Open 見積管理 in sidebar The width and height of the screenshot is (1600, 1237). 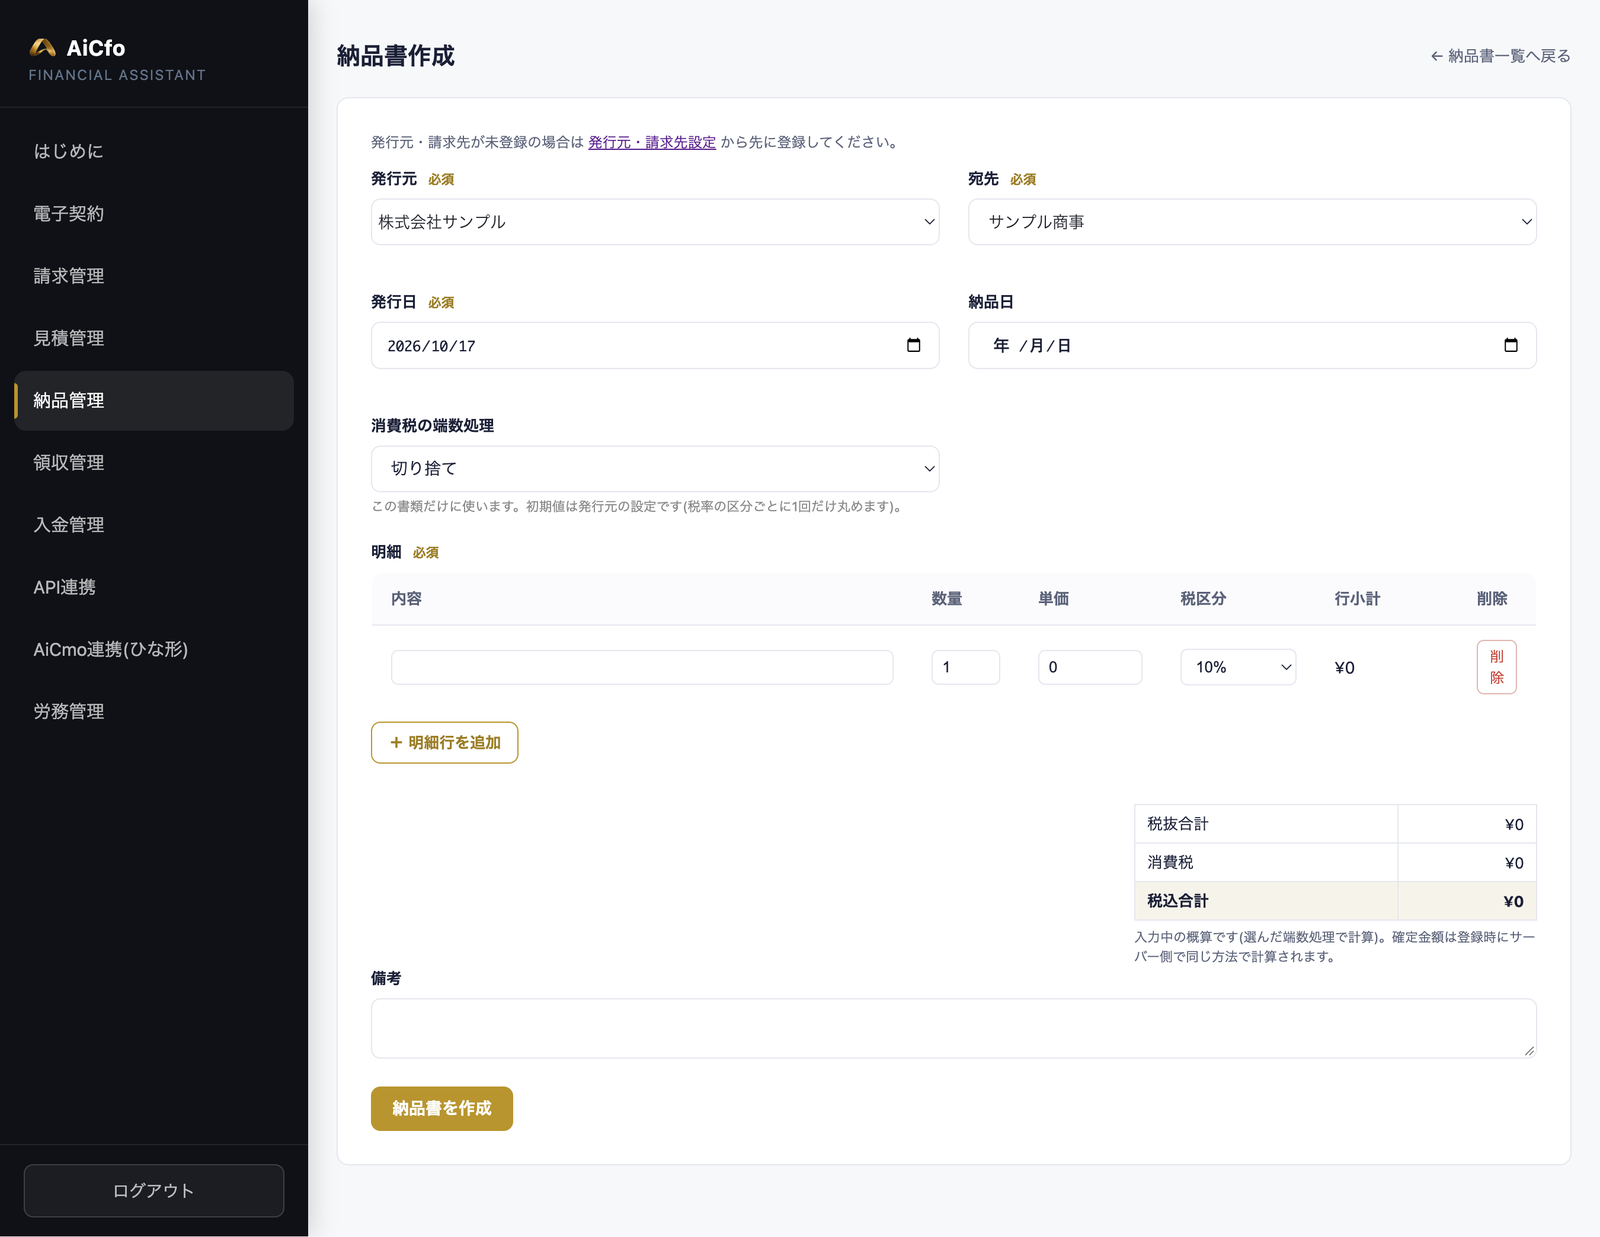pyautogui.click(x=154, y=338)
